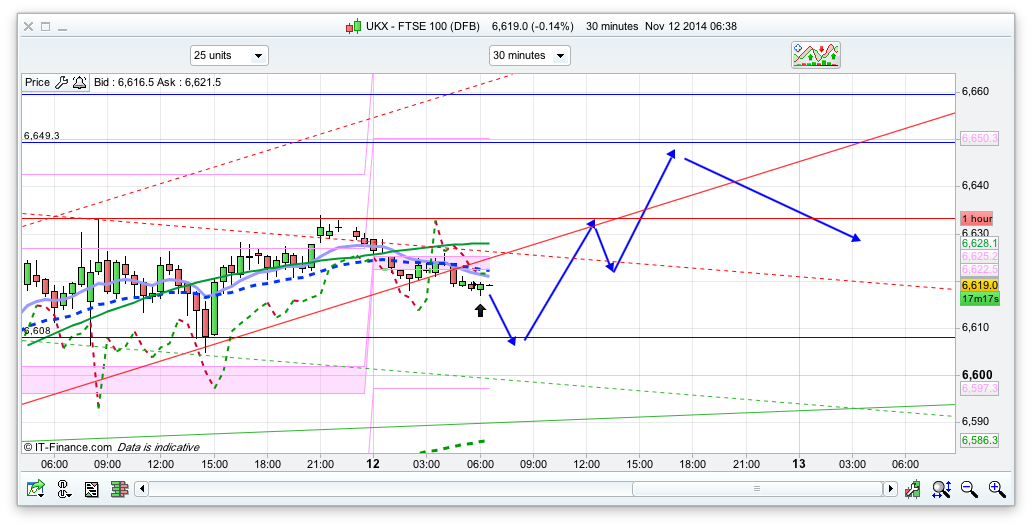Screen dimensions: 1032x527
Task: Open candlestick chart settings wrench icon
Action: tap(912, 489)
